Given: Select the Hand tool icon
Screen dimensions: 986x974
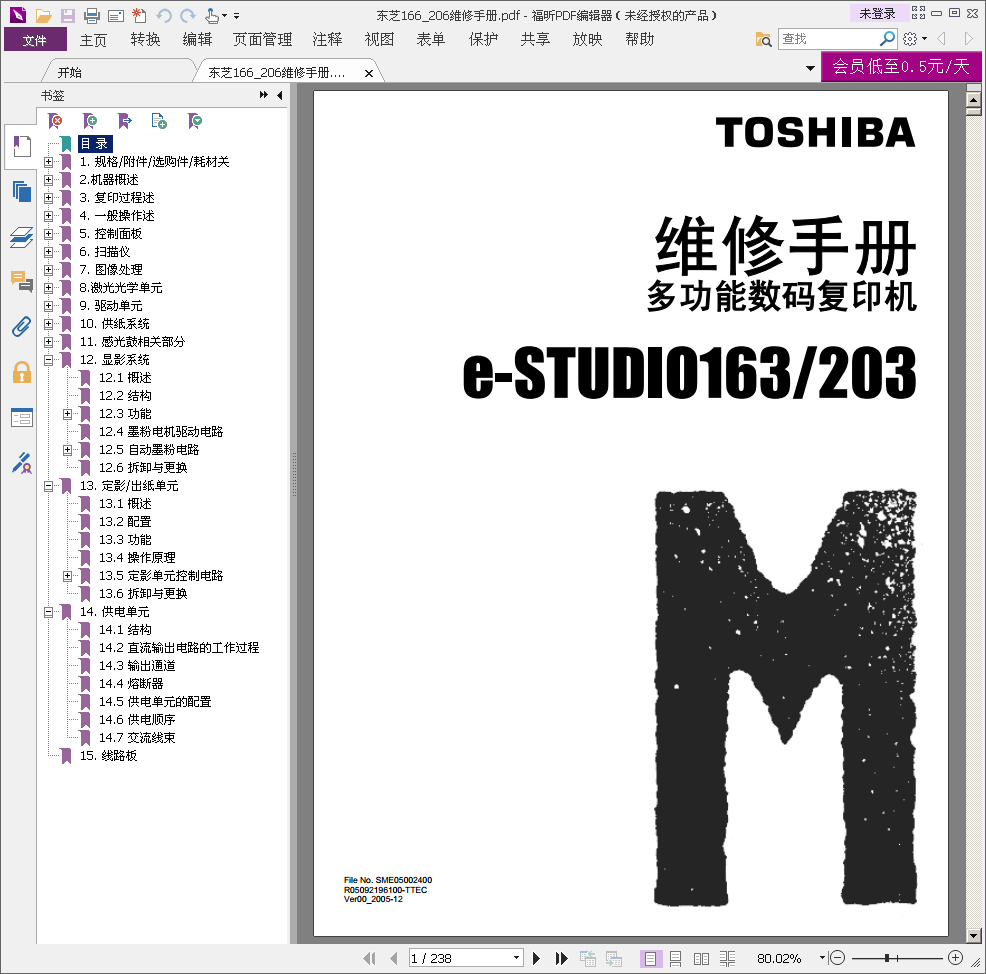Looking at the screenshot, I should (213, 16).
